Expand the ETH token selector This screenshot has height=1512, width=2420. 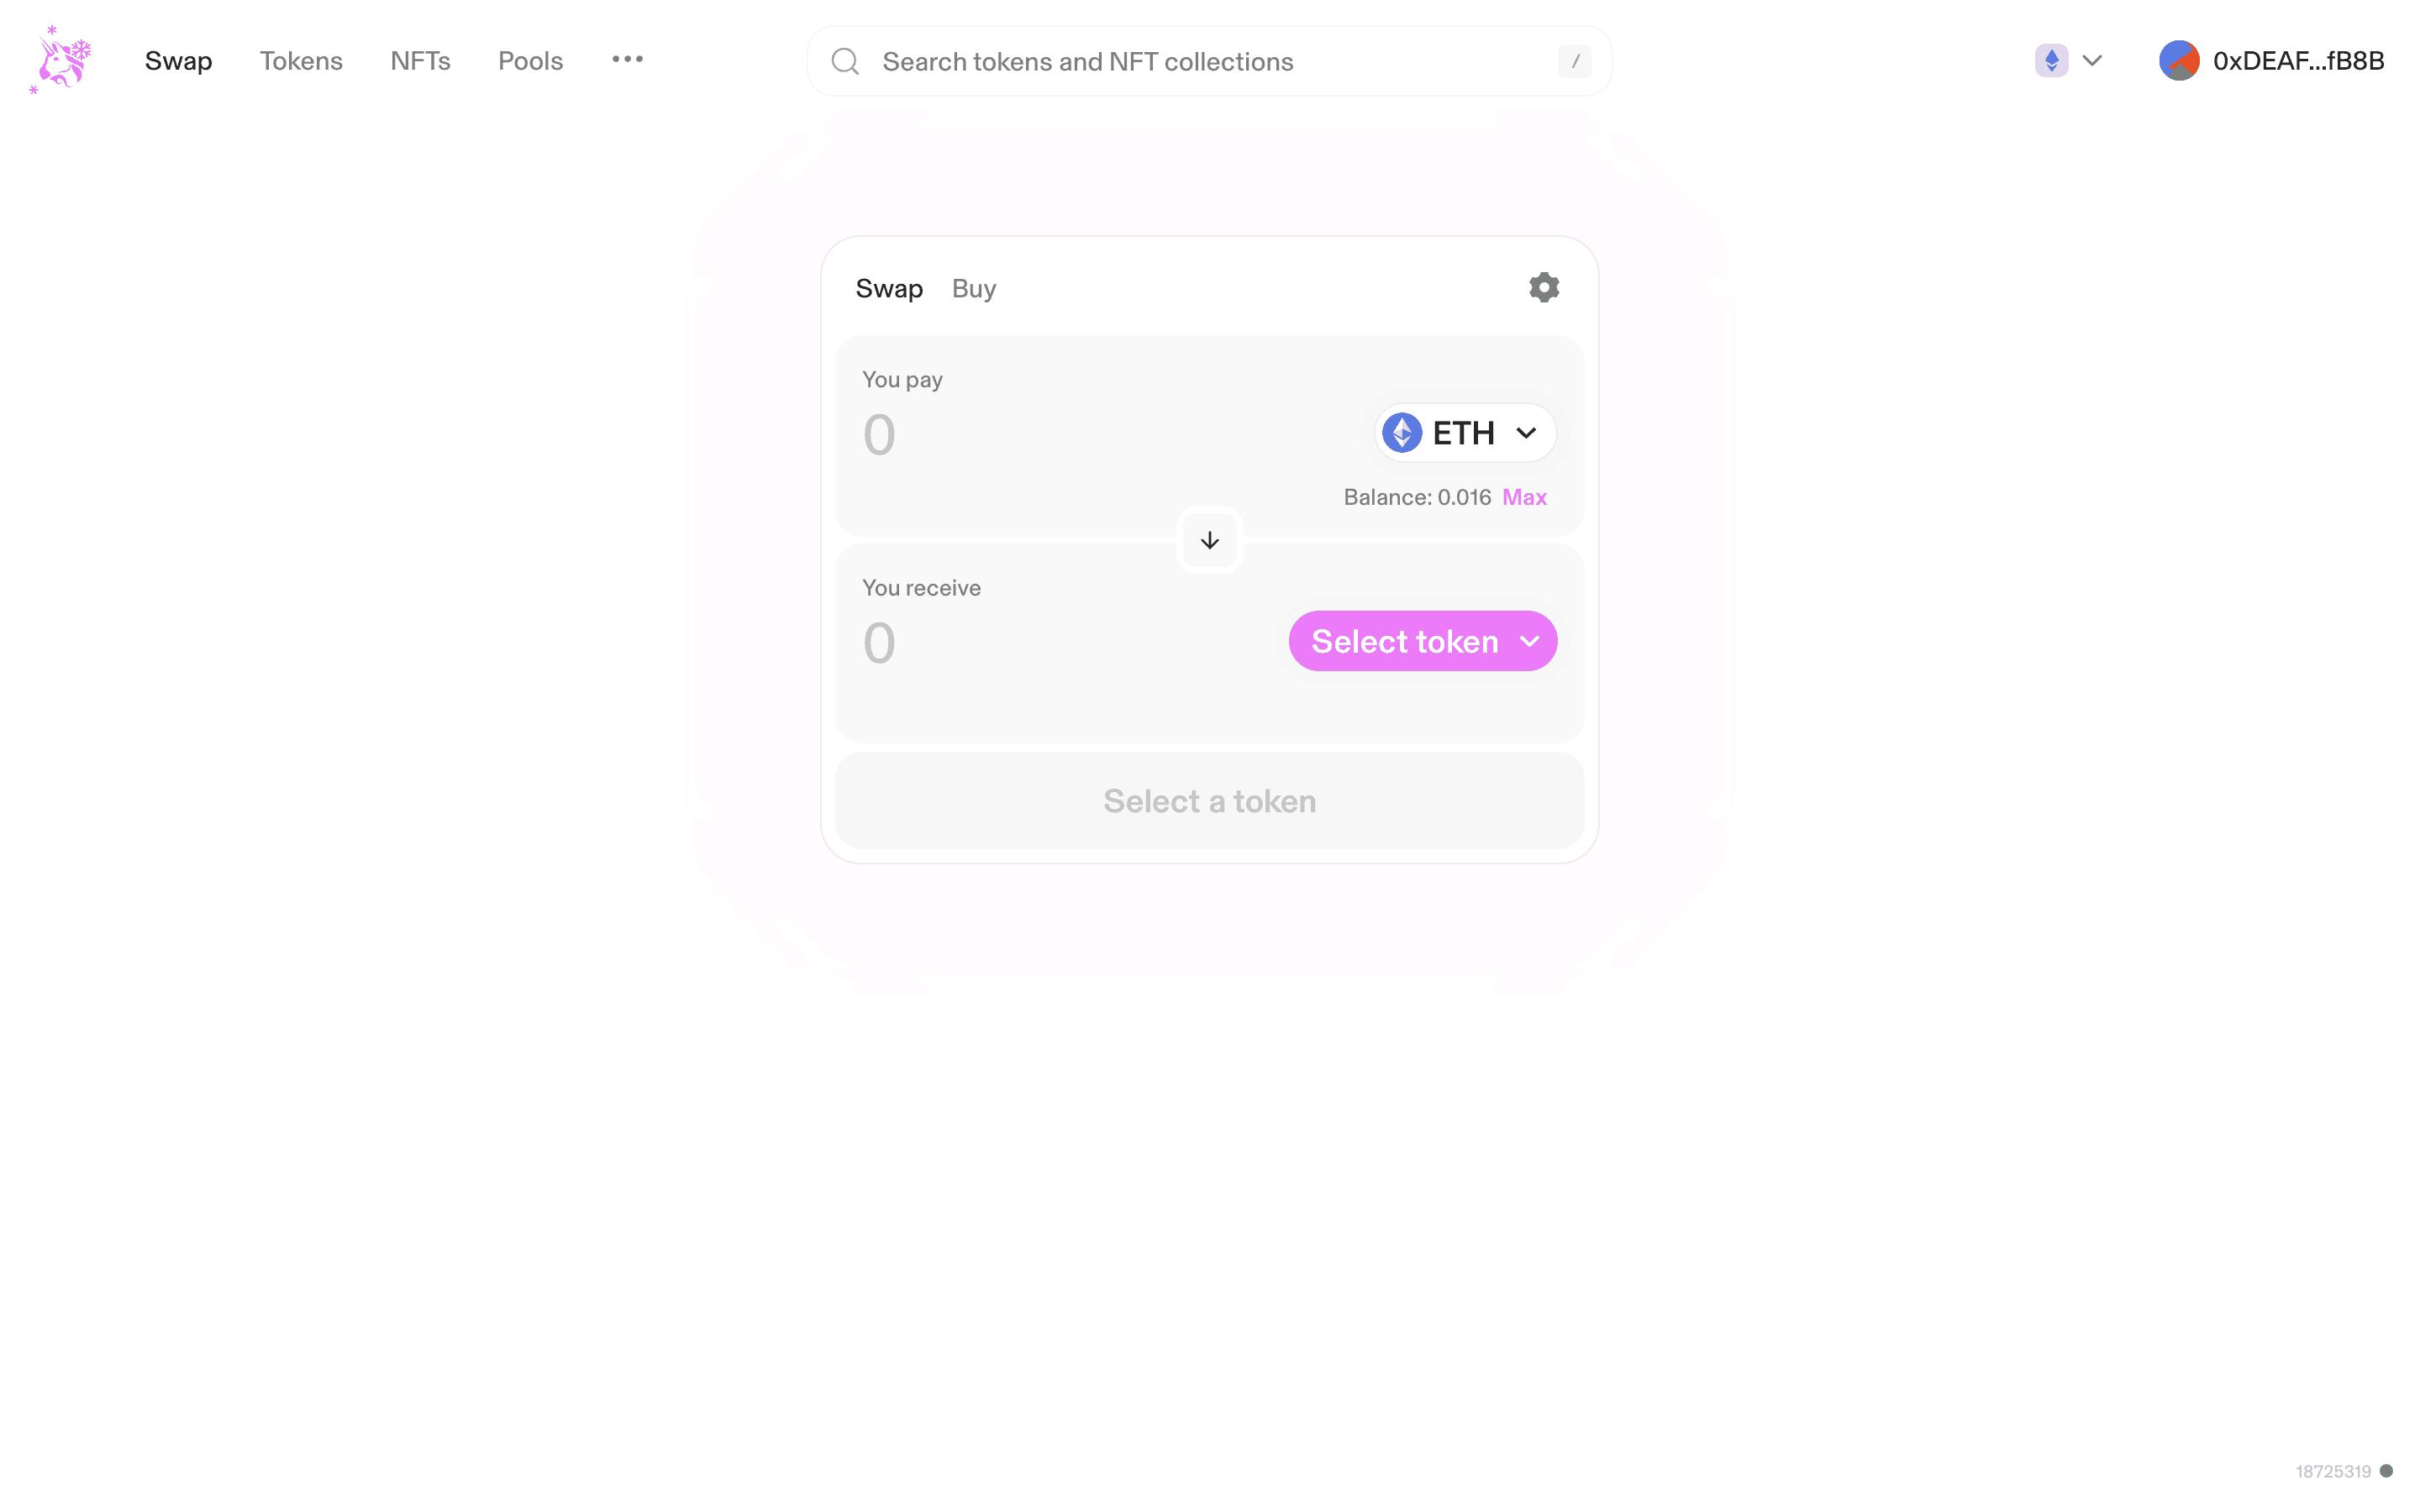(x=1465, y=433)
